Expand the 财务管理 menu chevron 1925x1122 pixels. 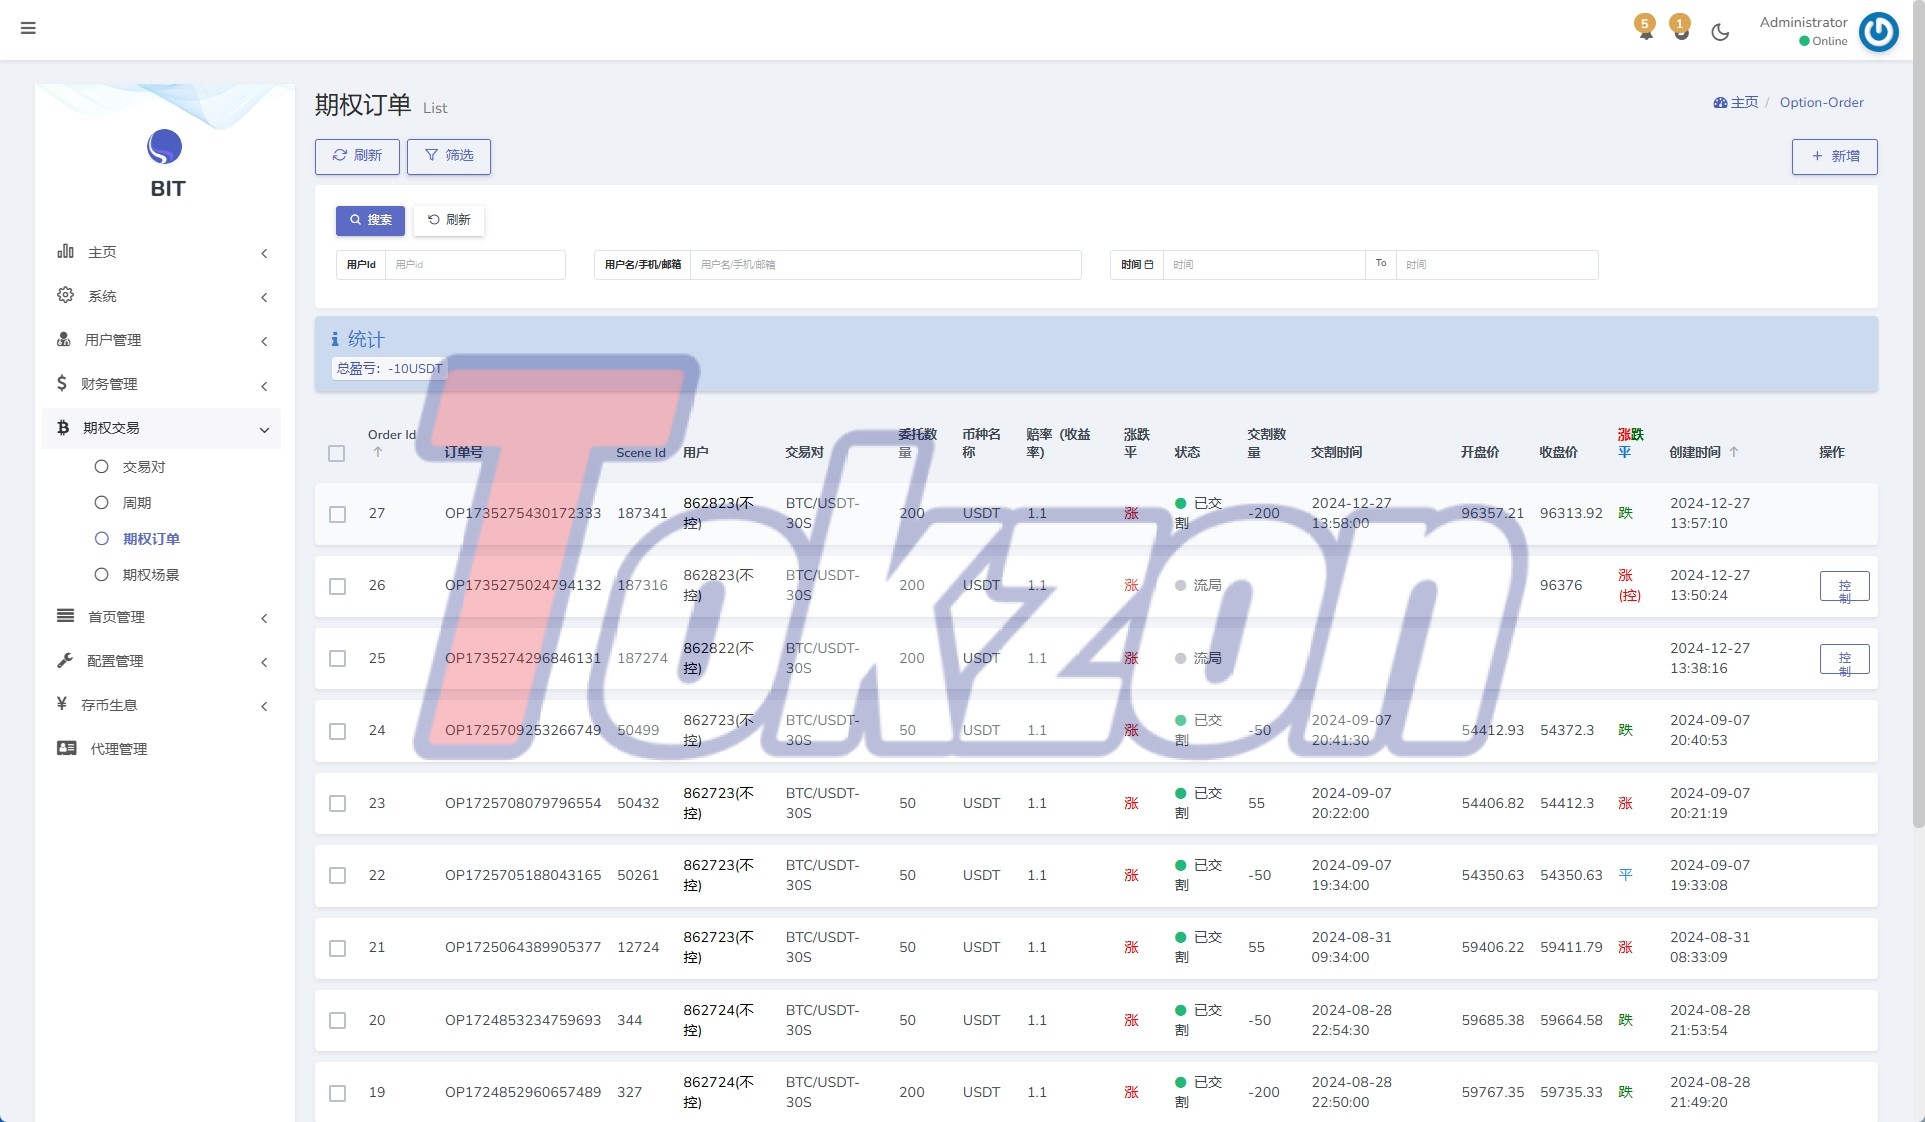pos(264,386)
